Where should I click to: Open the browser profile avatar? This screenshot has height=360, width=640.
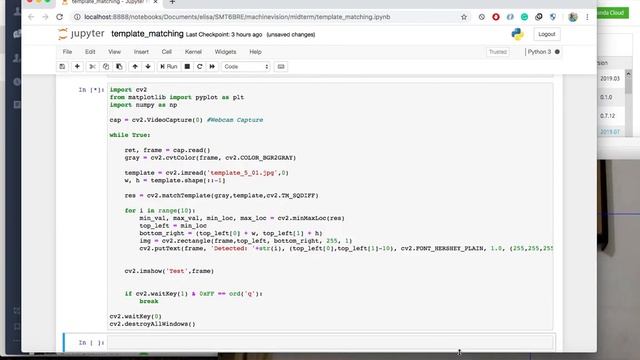pyautogui.click(x=573, y=17)
